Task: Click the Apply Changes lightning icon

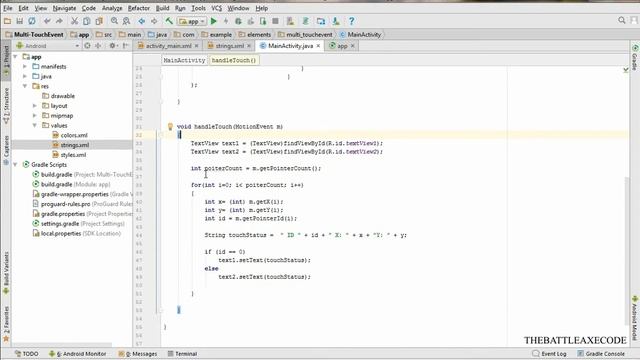Action: [x=226, y=21]
